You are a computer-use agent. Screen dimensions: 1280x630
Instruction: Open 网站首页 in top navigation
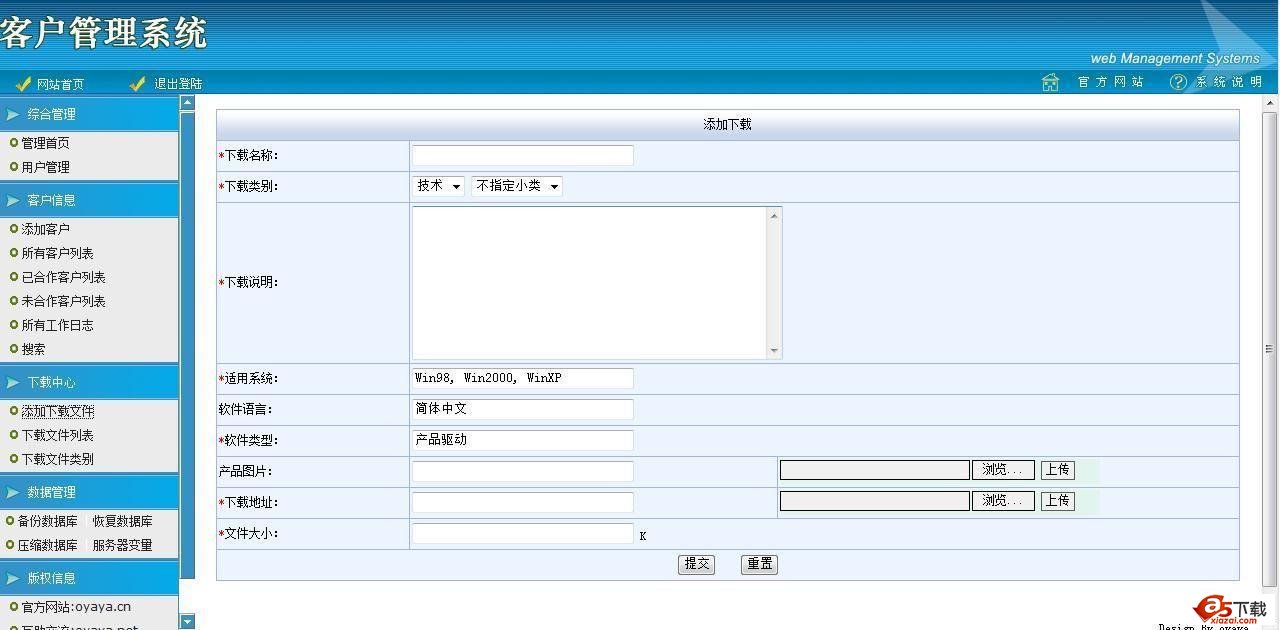(60, 84)
